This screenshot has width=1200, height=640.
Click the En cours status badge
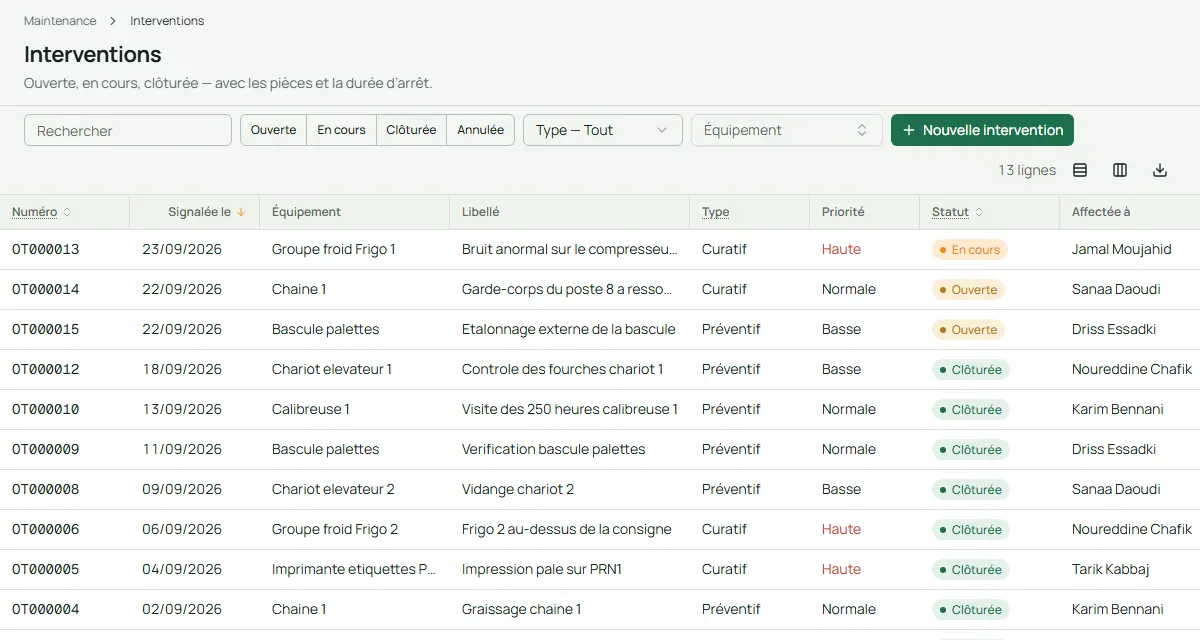[970, 249]
